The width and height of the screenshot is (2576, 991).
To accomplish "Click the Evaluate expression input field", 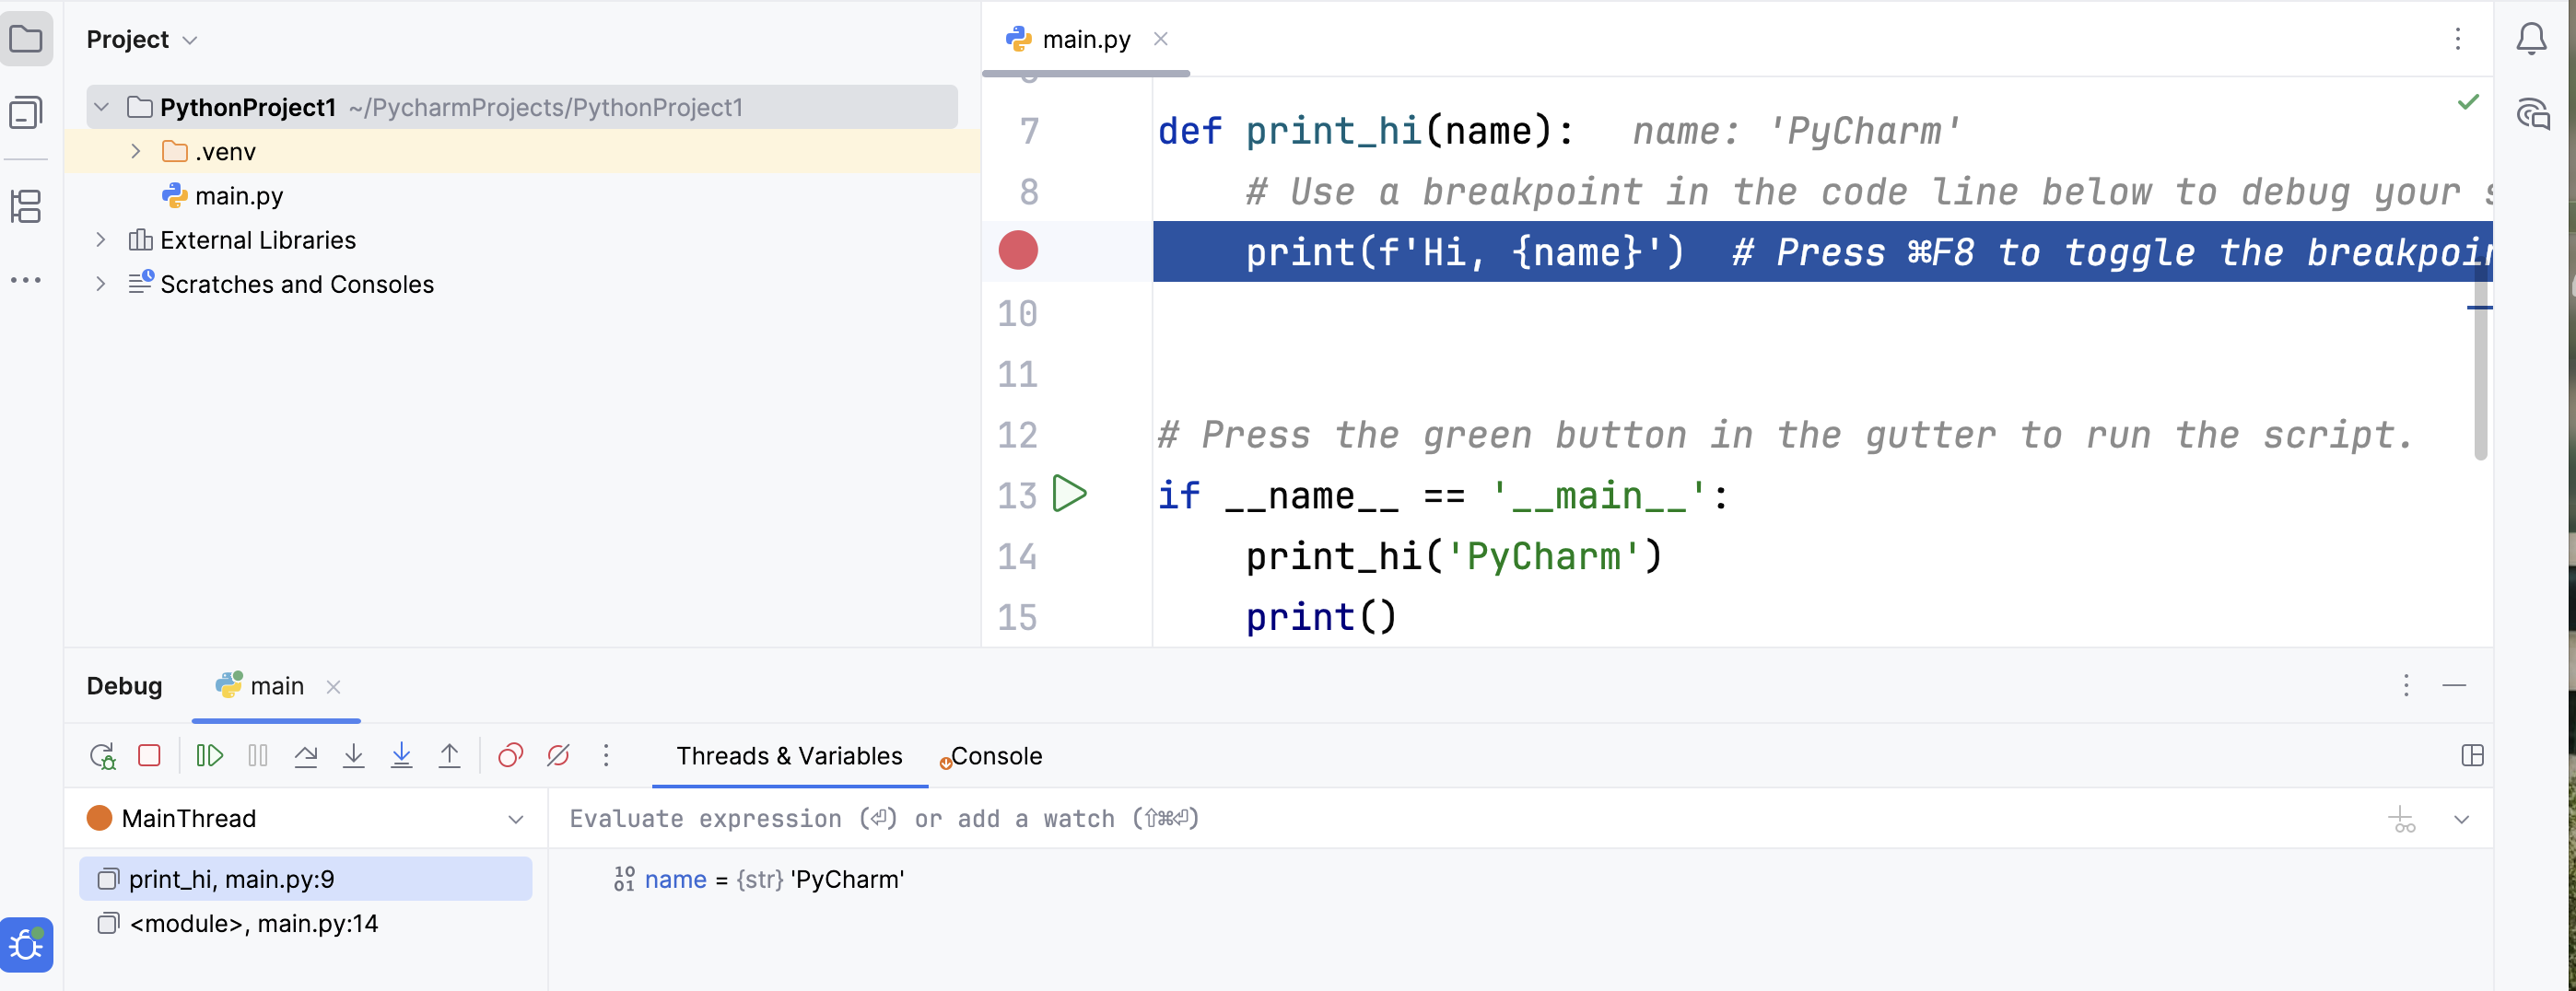I will tap(1400, 819).
